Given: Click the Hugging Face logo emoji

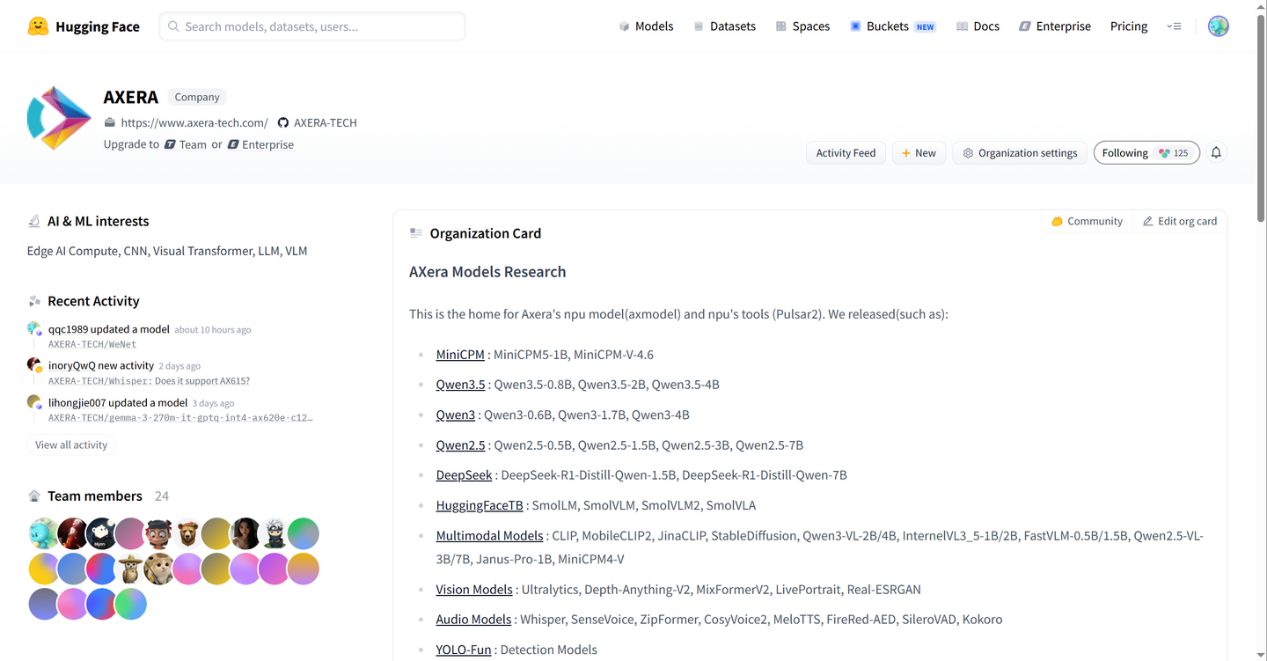Looking at the screenshot, I should click(38, 26).
